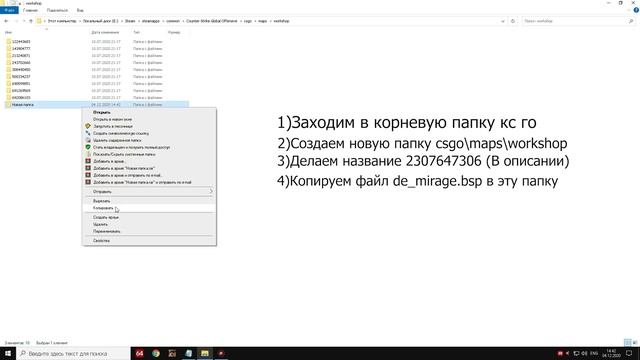640x360 pixels.
Task: Expand the Explorer ribbon with the top-right chevron
Action: tap(629, 10)
